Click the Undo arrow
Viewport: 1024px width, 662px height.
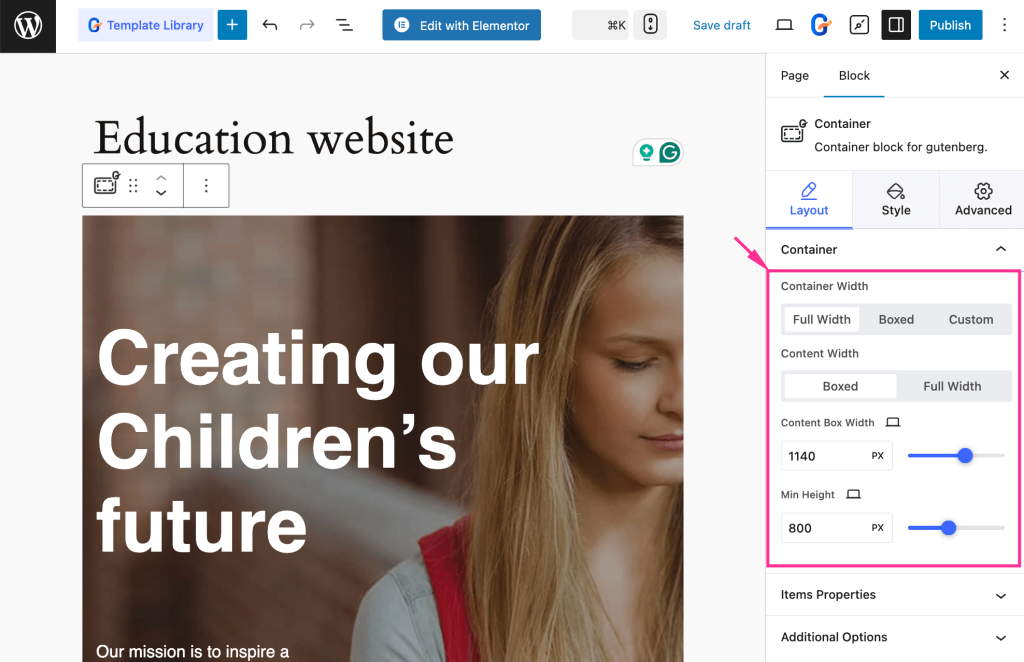269,24
